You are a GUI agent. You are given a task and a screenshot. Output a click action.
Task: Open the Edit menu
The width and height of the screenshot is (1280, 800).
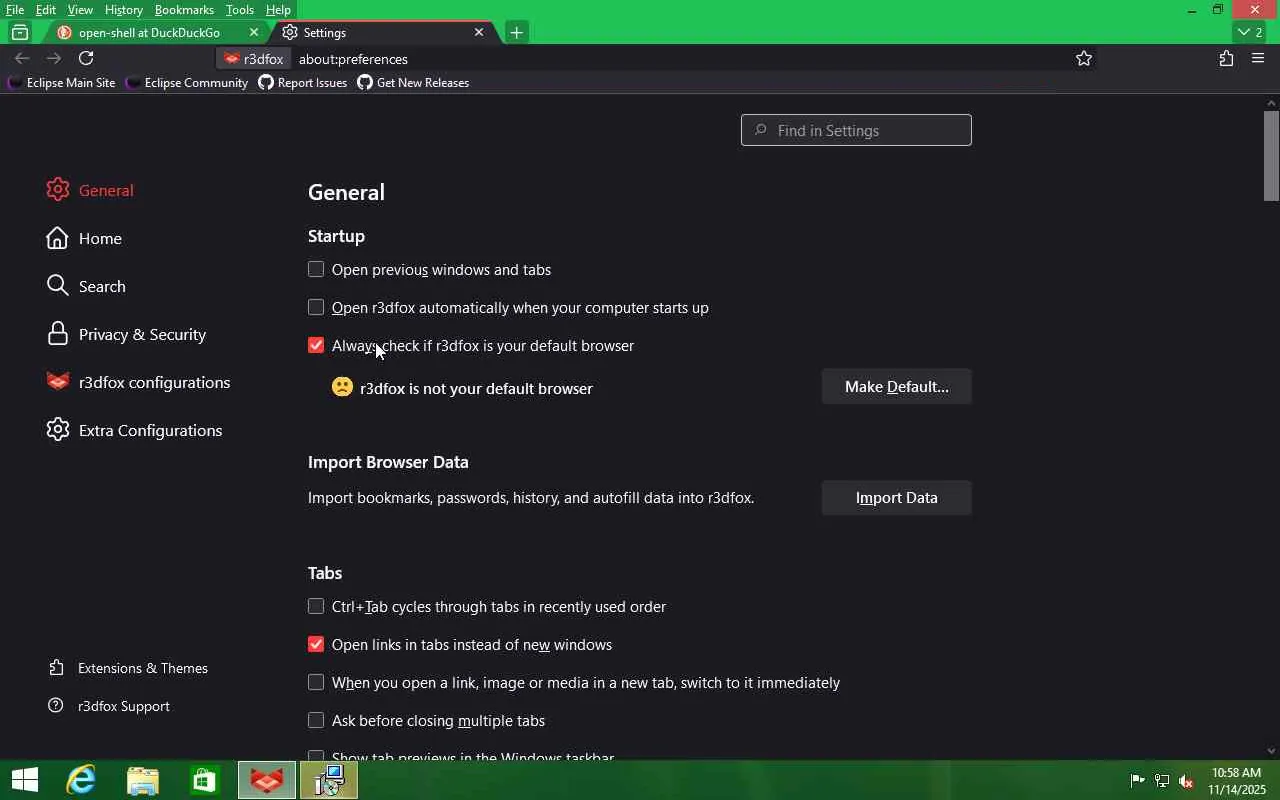coord(46,10)
